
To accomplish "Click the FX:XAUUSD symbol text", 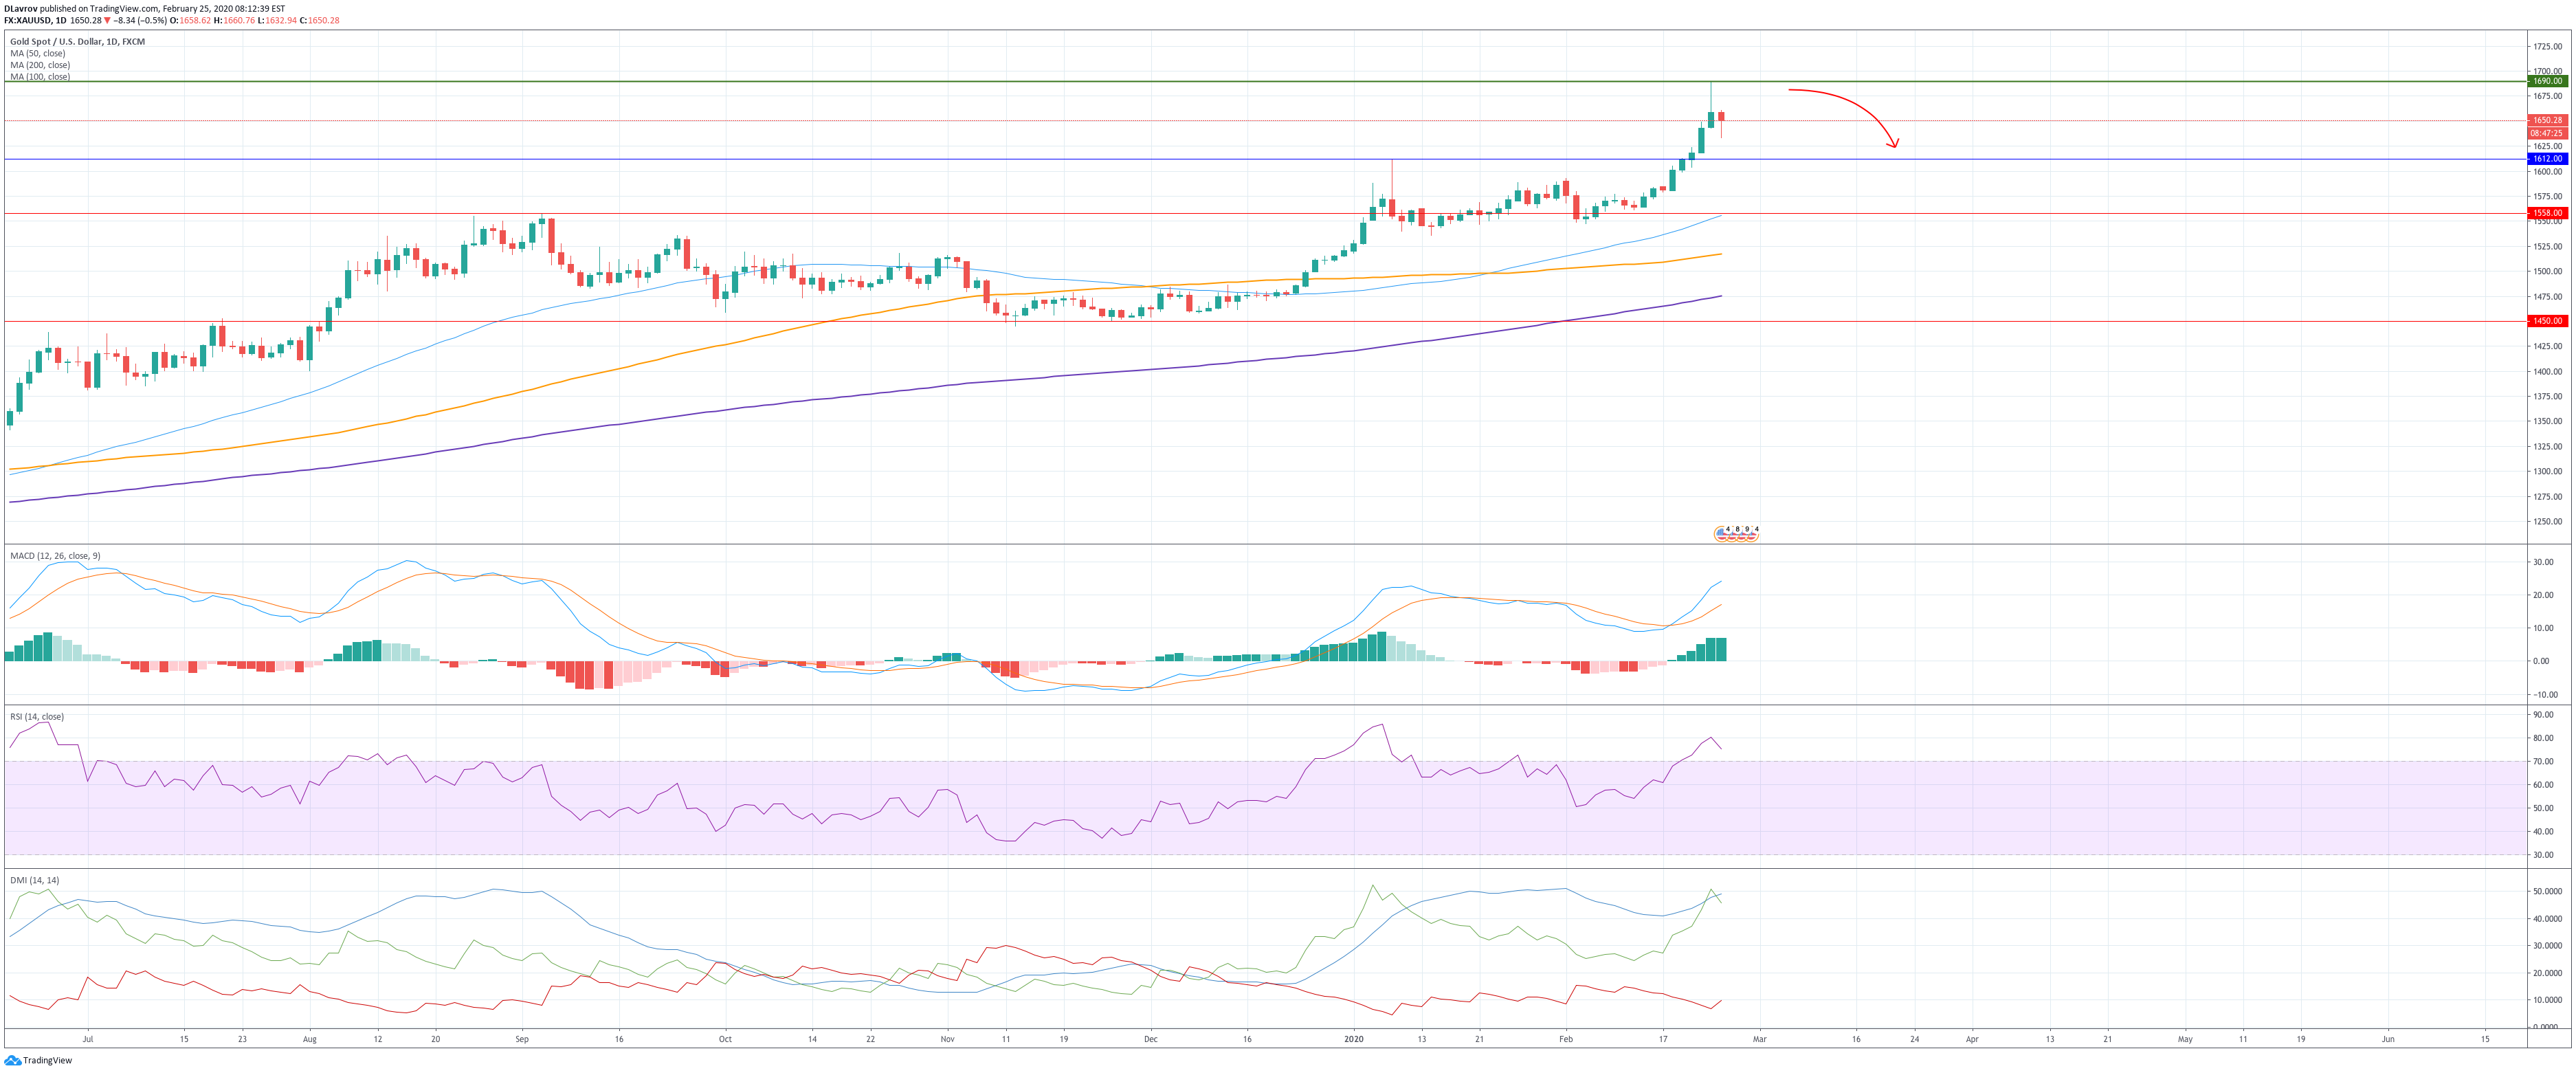I will tap(27, 20).
